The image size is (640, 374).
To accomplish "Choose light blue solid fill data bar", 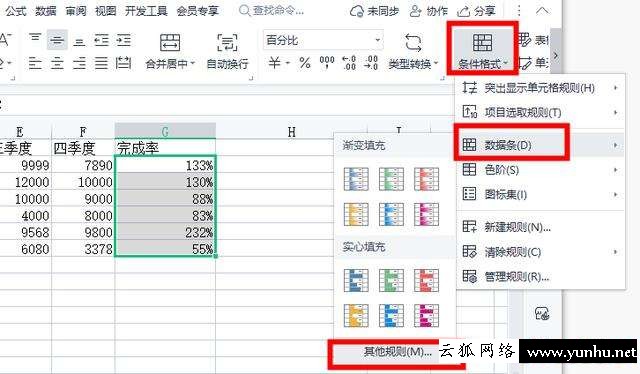I will coord(391,316).
